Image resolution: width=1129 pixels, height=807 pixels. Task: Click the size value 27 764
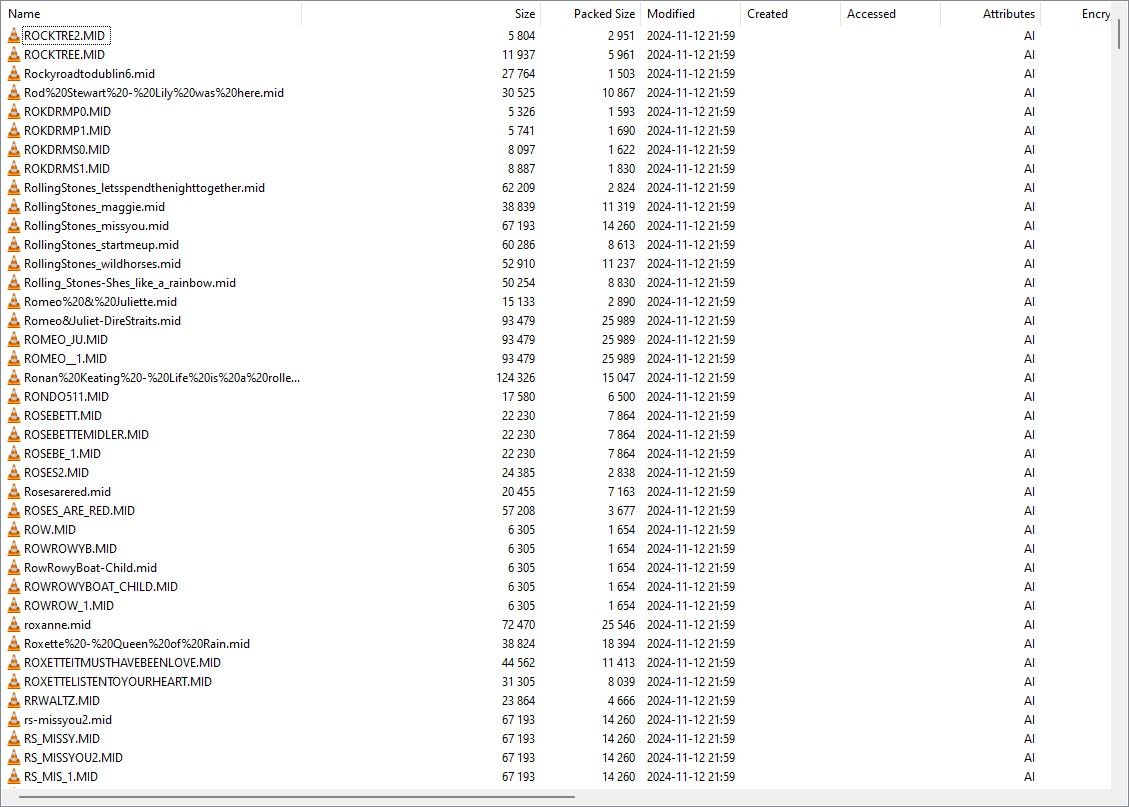[518, 73]
